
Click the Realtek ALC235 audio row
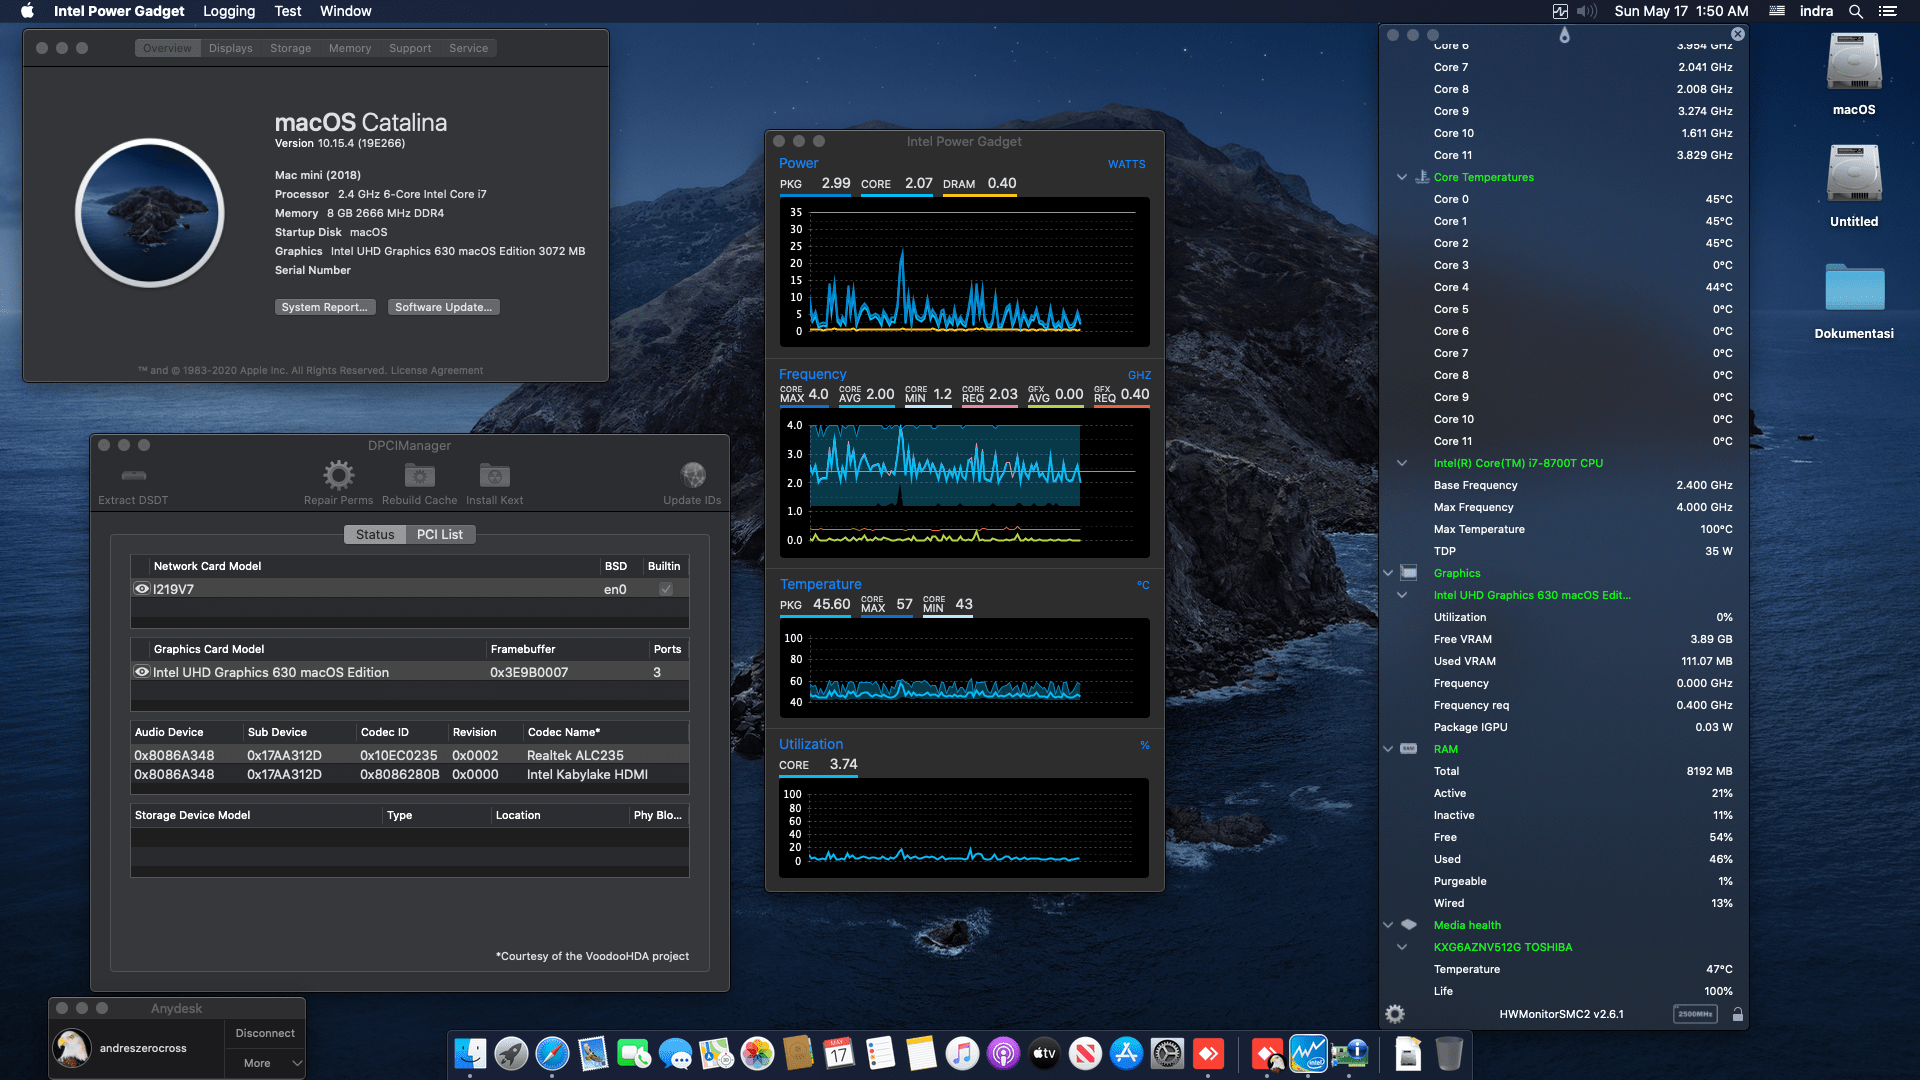[409, 755]
